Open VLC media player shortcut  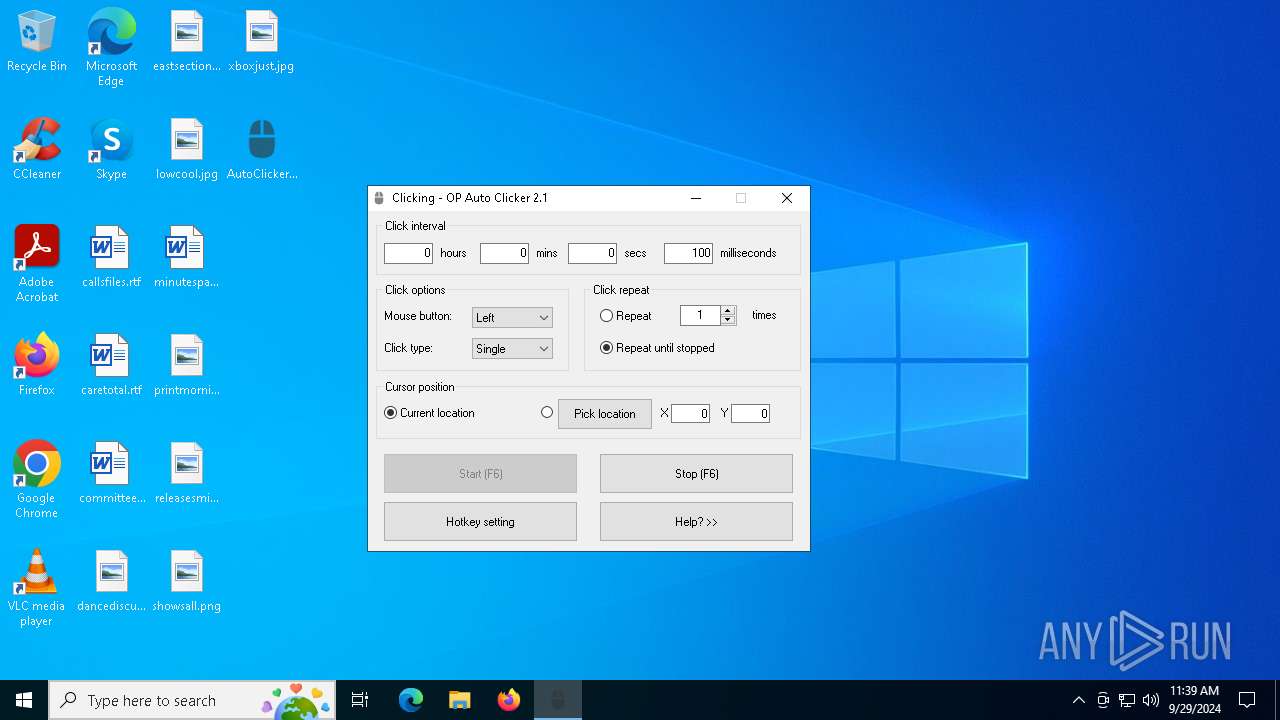(37, 587)
